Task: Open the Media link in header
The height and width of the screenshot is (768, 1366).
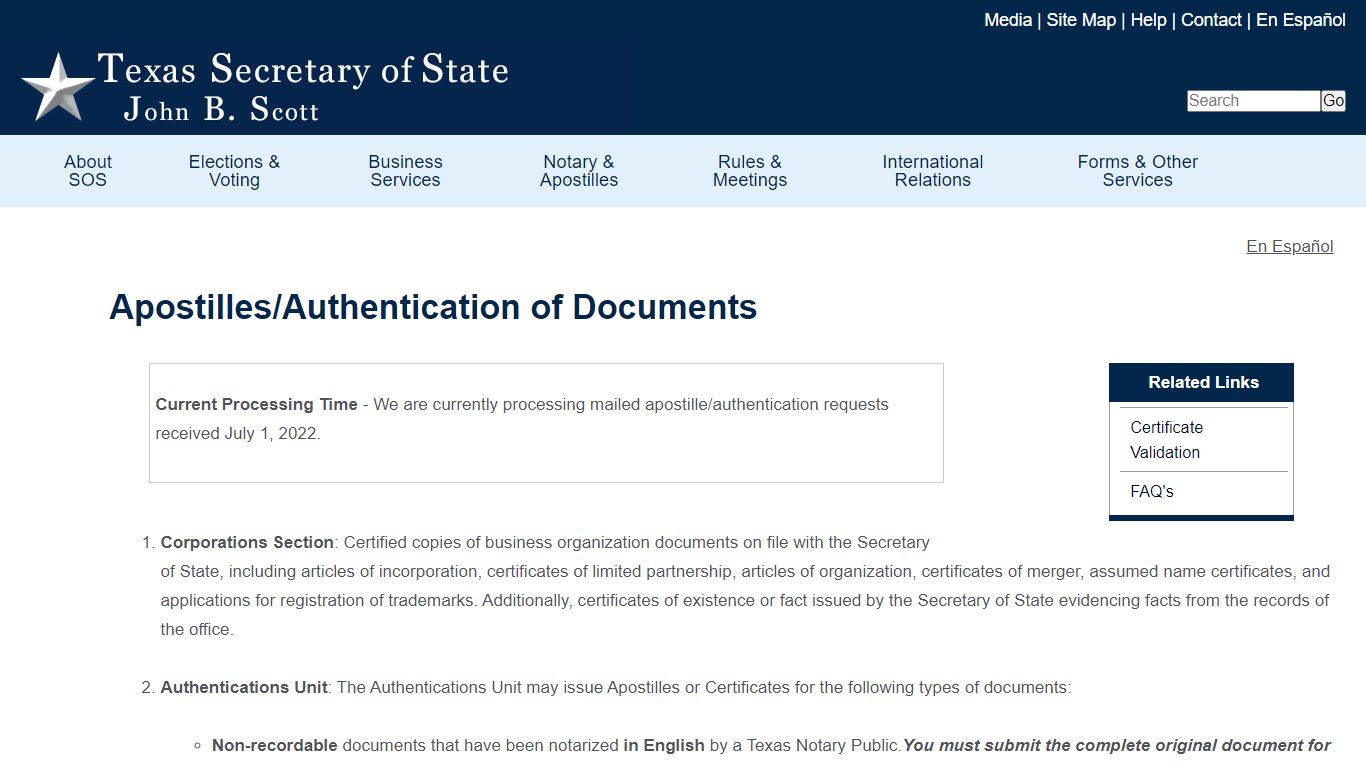Action: pyautogui.click(x=1008, y=20)
